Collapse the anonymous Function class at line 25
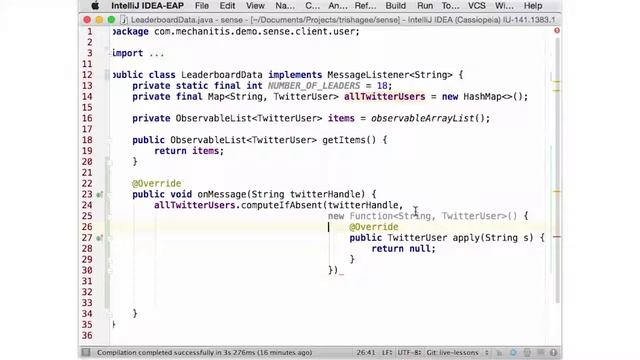640x360 pixels. [x=109, y=216]
